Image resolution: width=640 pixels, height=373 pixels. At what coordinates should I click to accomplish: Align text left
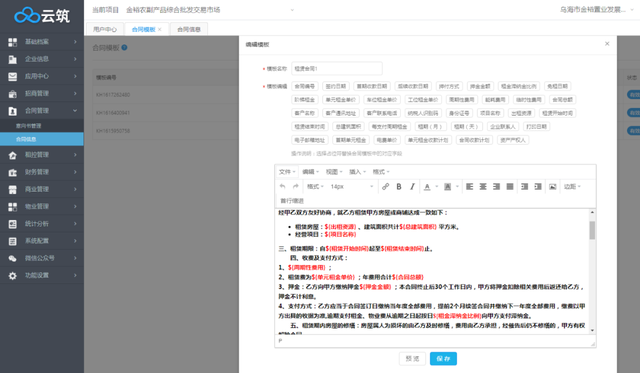(x=469, y=186)
